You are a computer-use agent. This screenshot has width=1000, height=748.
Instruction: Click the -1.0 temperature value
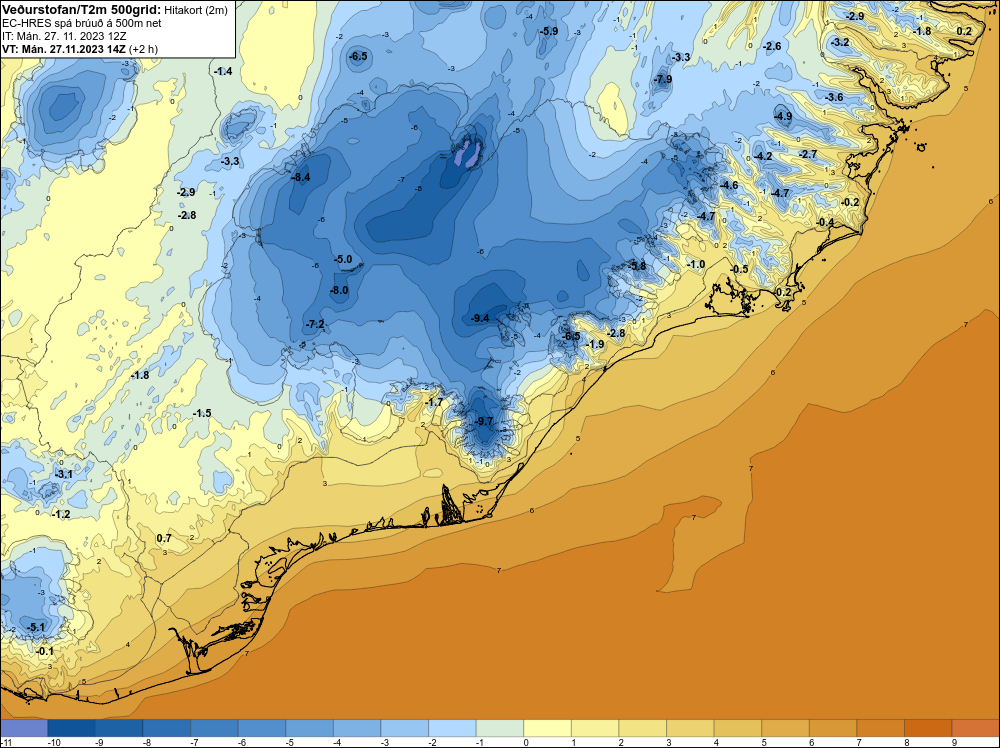coord(696,265)
